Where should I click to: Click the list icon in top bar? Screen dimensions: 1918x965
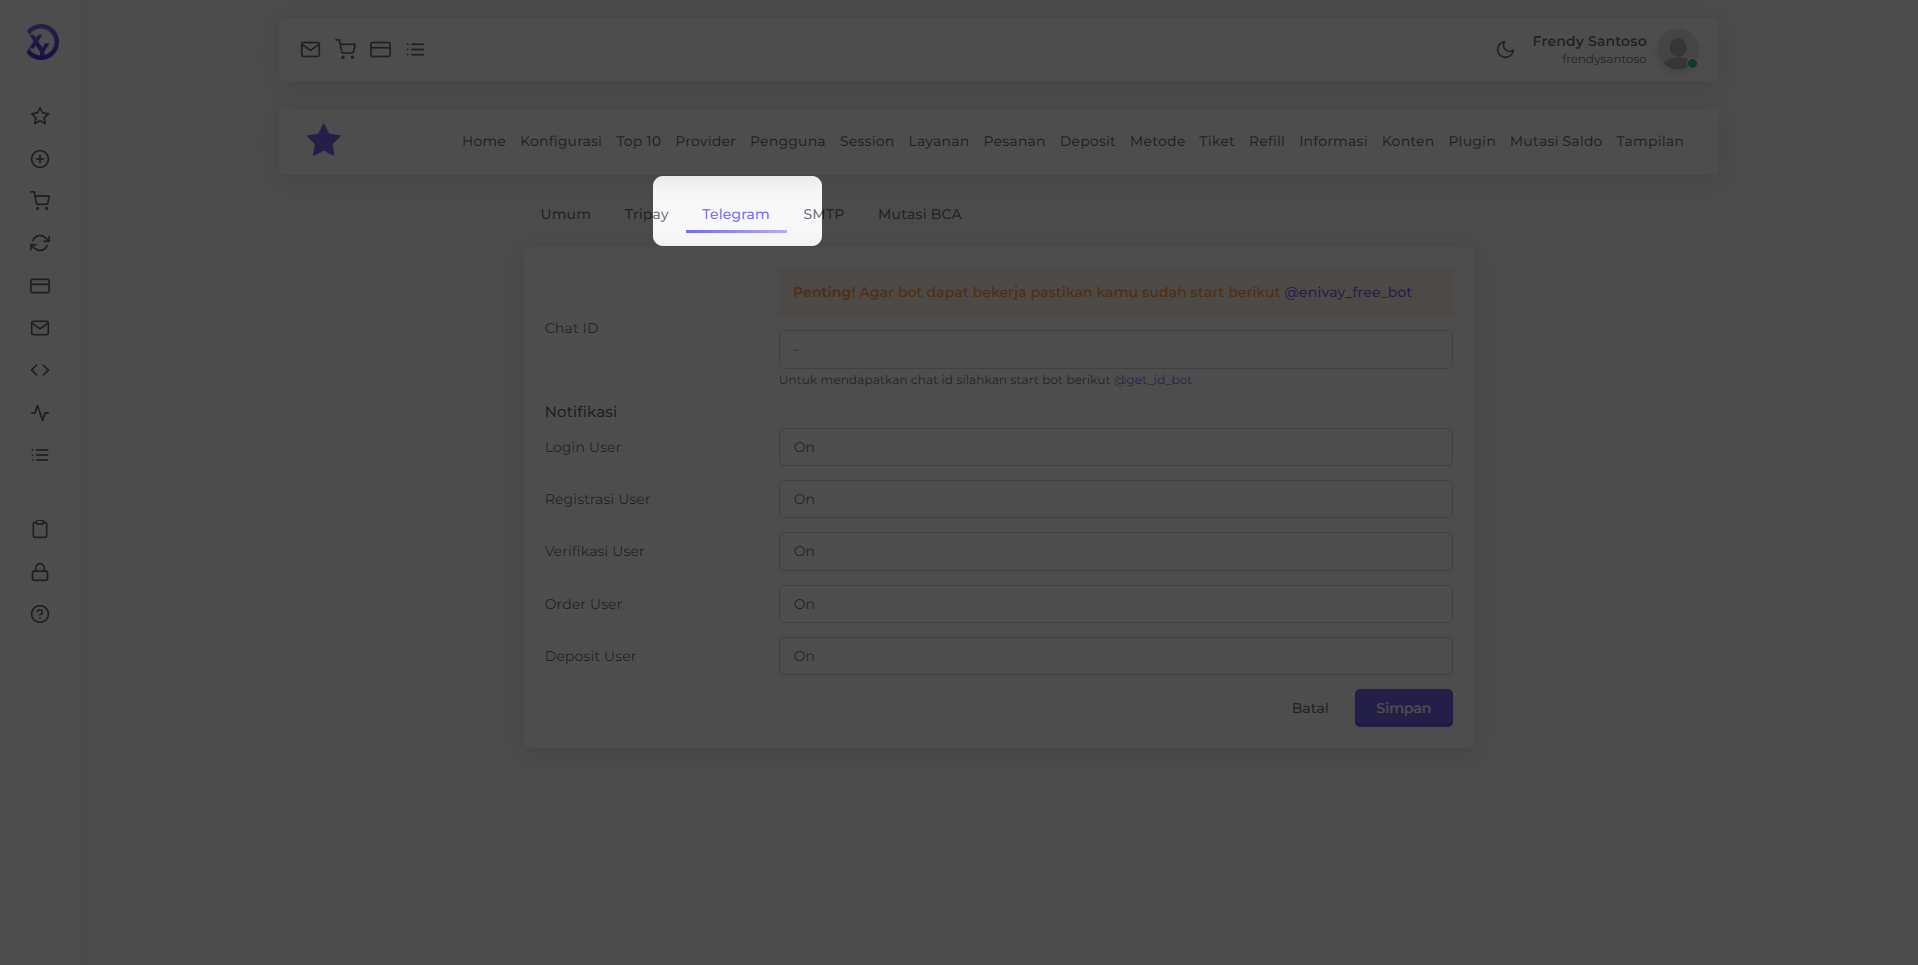click(x=416, y=49)
